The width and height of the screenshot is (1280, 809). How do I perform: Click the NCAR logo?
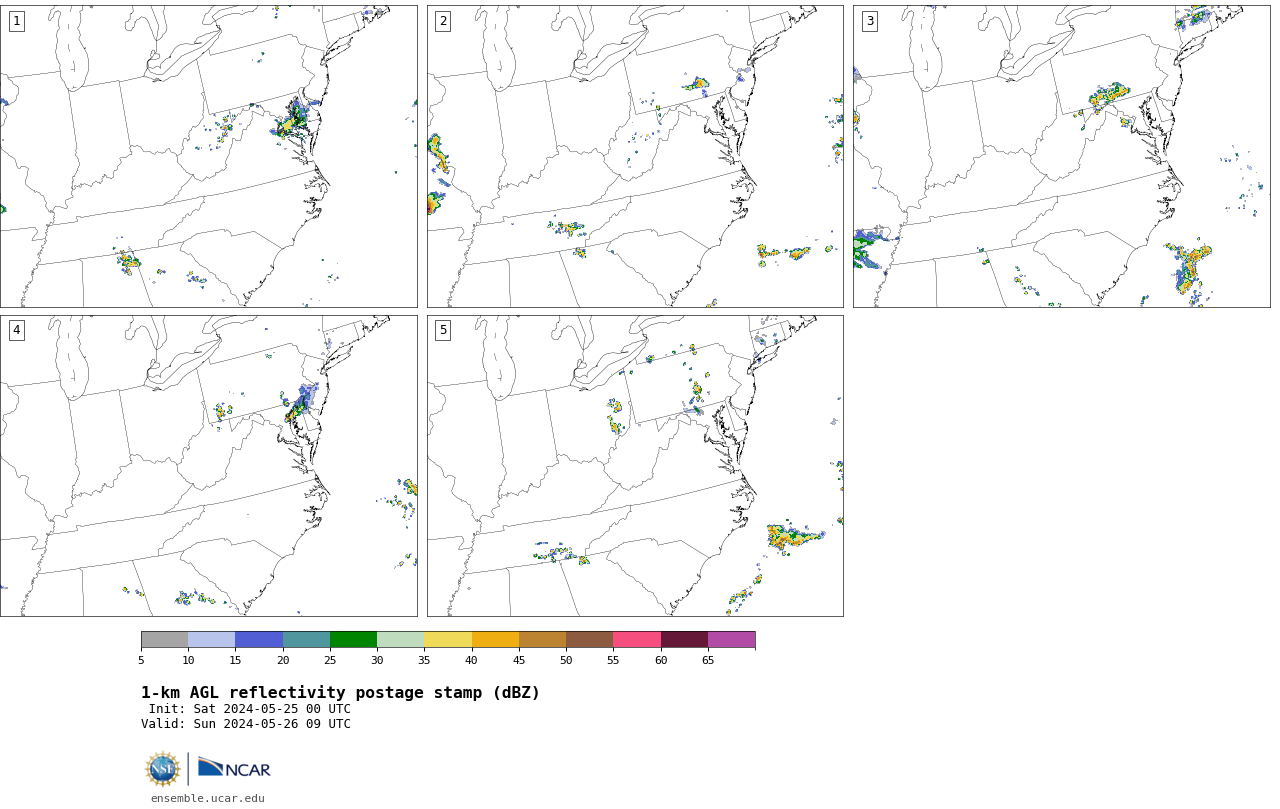pyautogui.click(x=234, y=768)
